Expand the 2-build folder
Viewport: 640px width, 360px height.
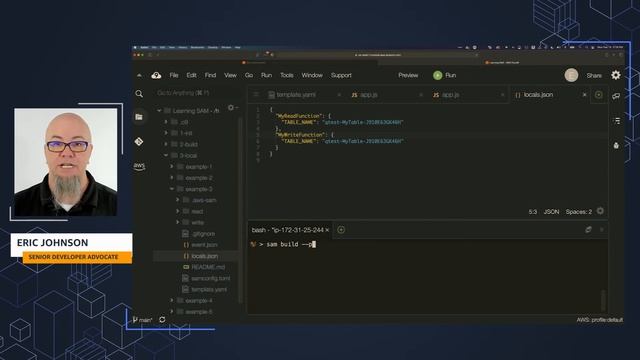(166, 144)
